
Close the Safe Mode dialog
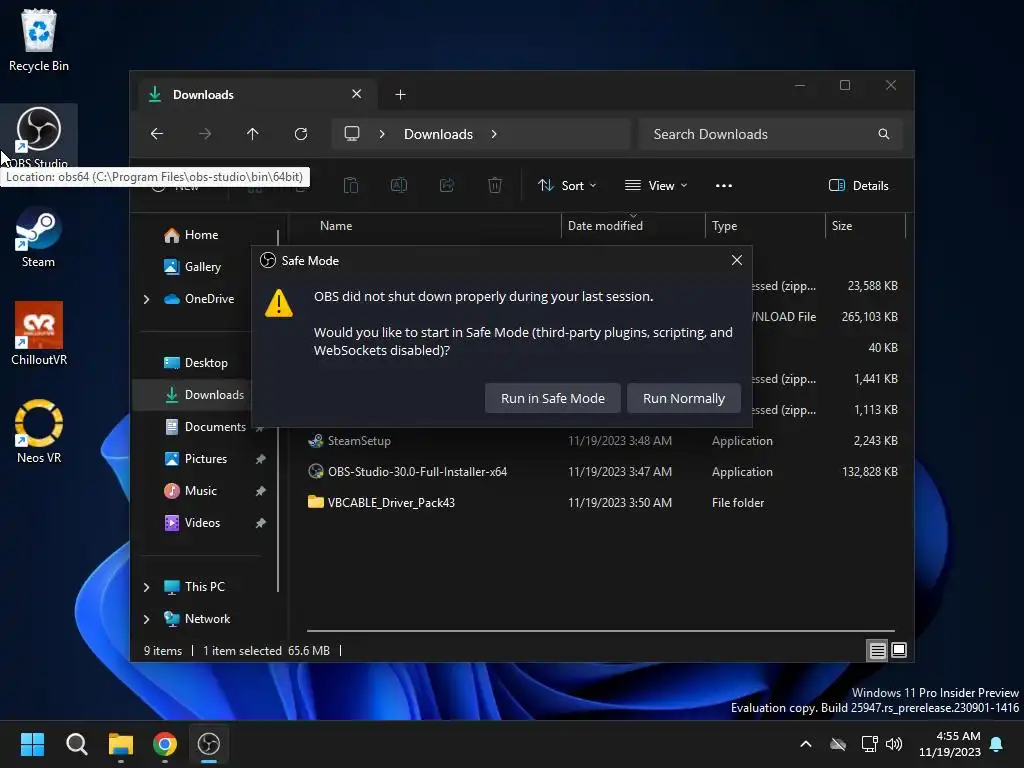737,260
